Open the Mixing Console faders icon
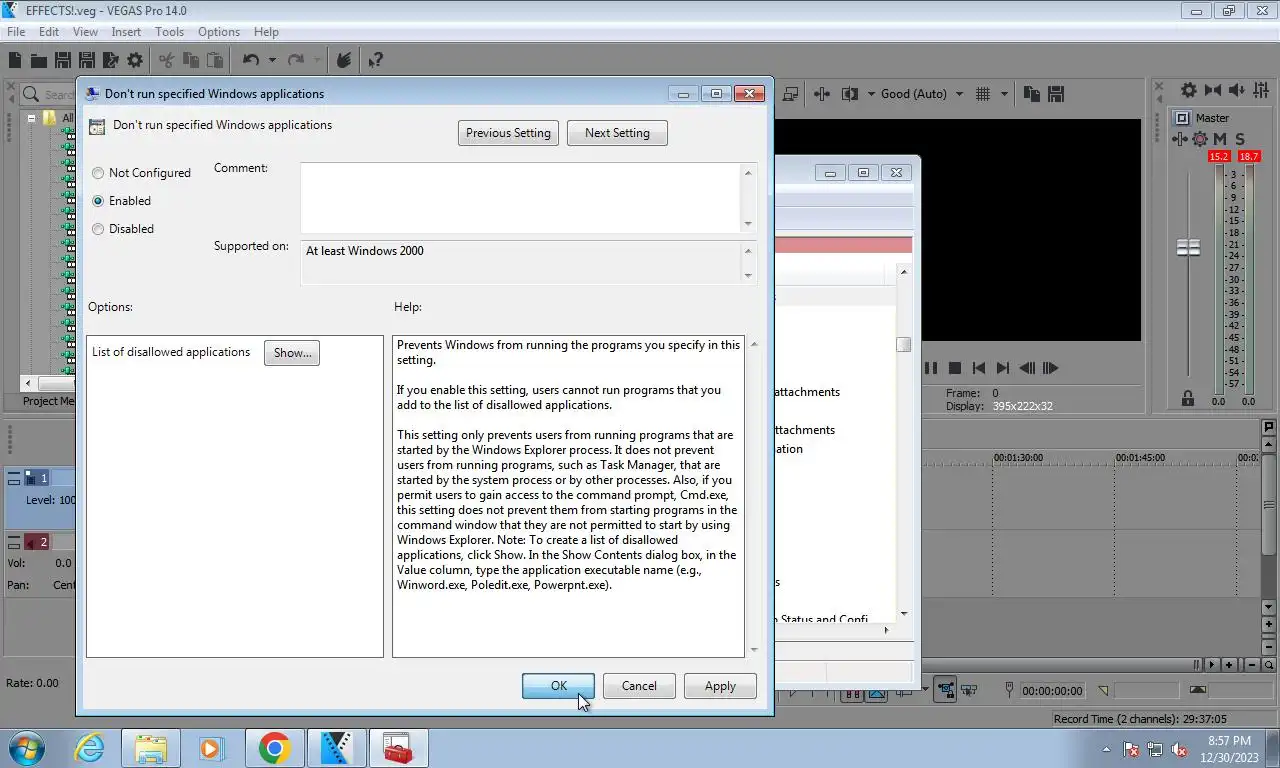This screenshot has height=768, width=1280. tap(1262, 90)
